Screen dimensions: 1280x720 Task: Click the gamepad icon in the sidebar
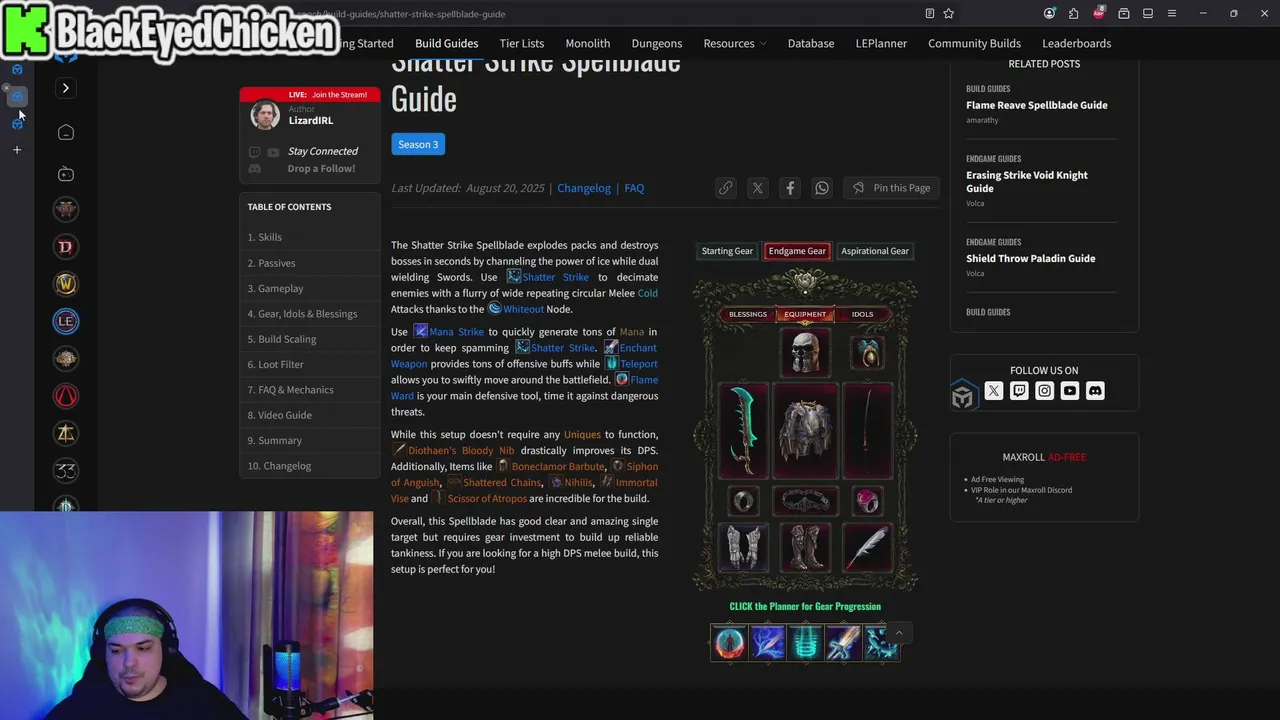point(66,174)
